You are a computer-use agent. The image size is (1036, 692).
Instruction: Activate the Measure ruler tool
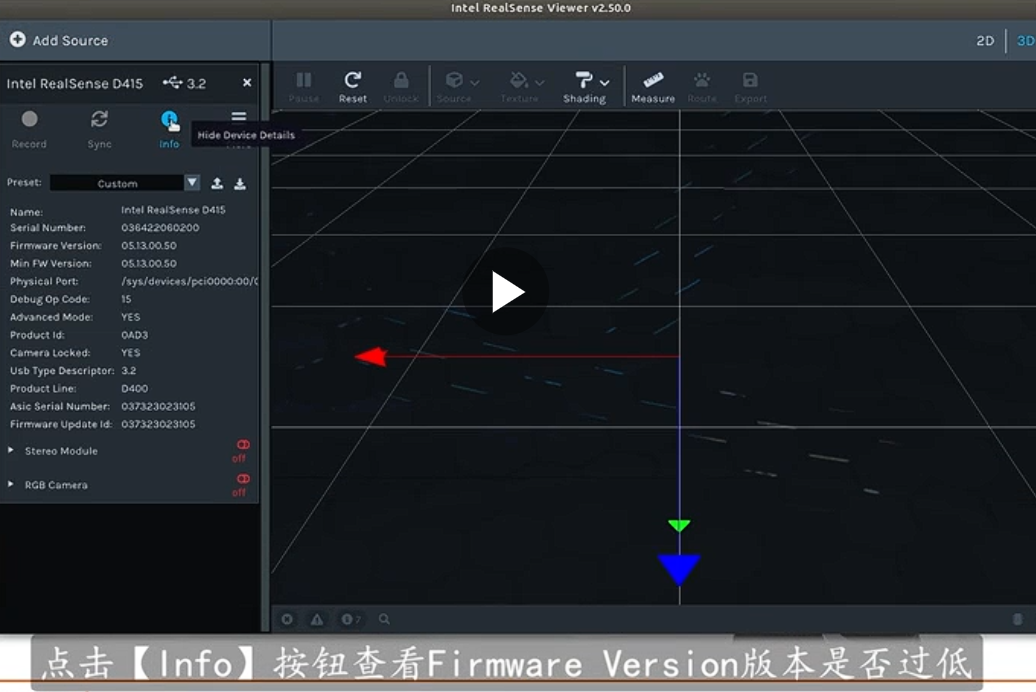click(653, 87)
